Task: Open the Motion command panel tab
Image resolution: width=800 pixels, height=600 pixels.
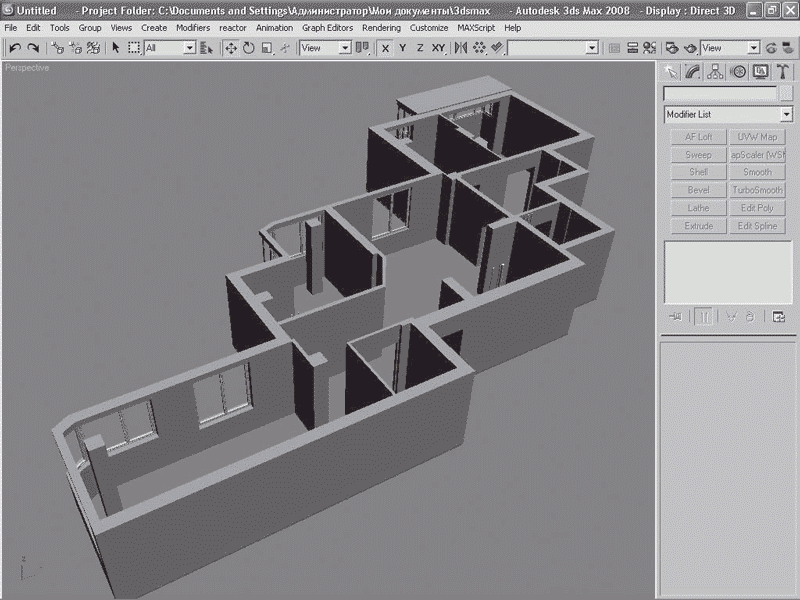Action: (739, 71)
